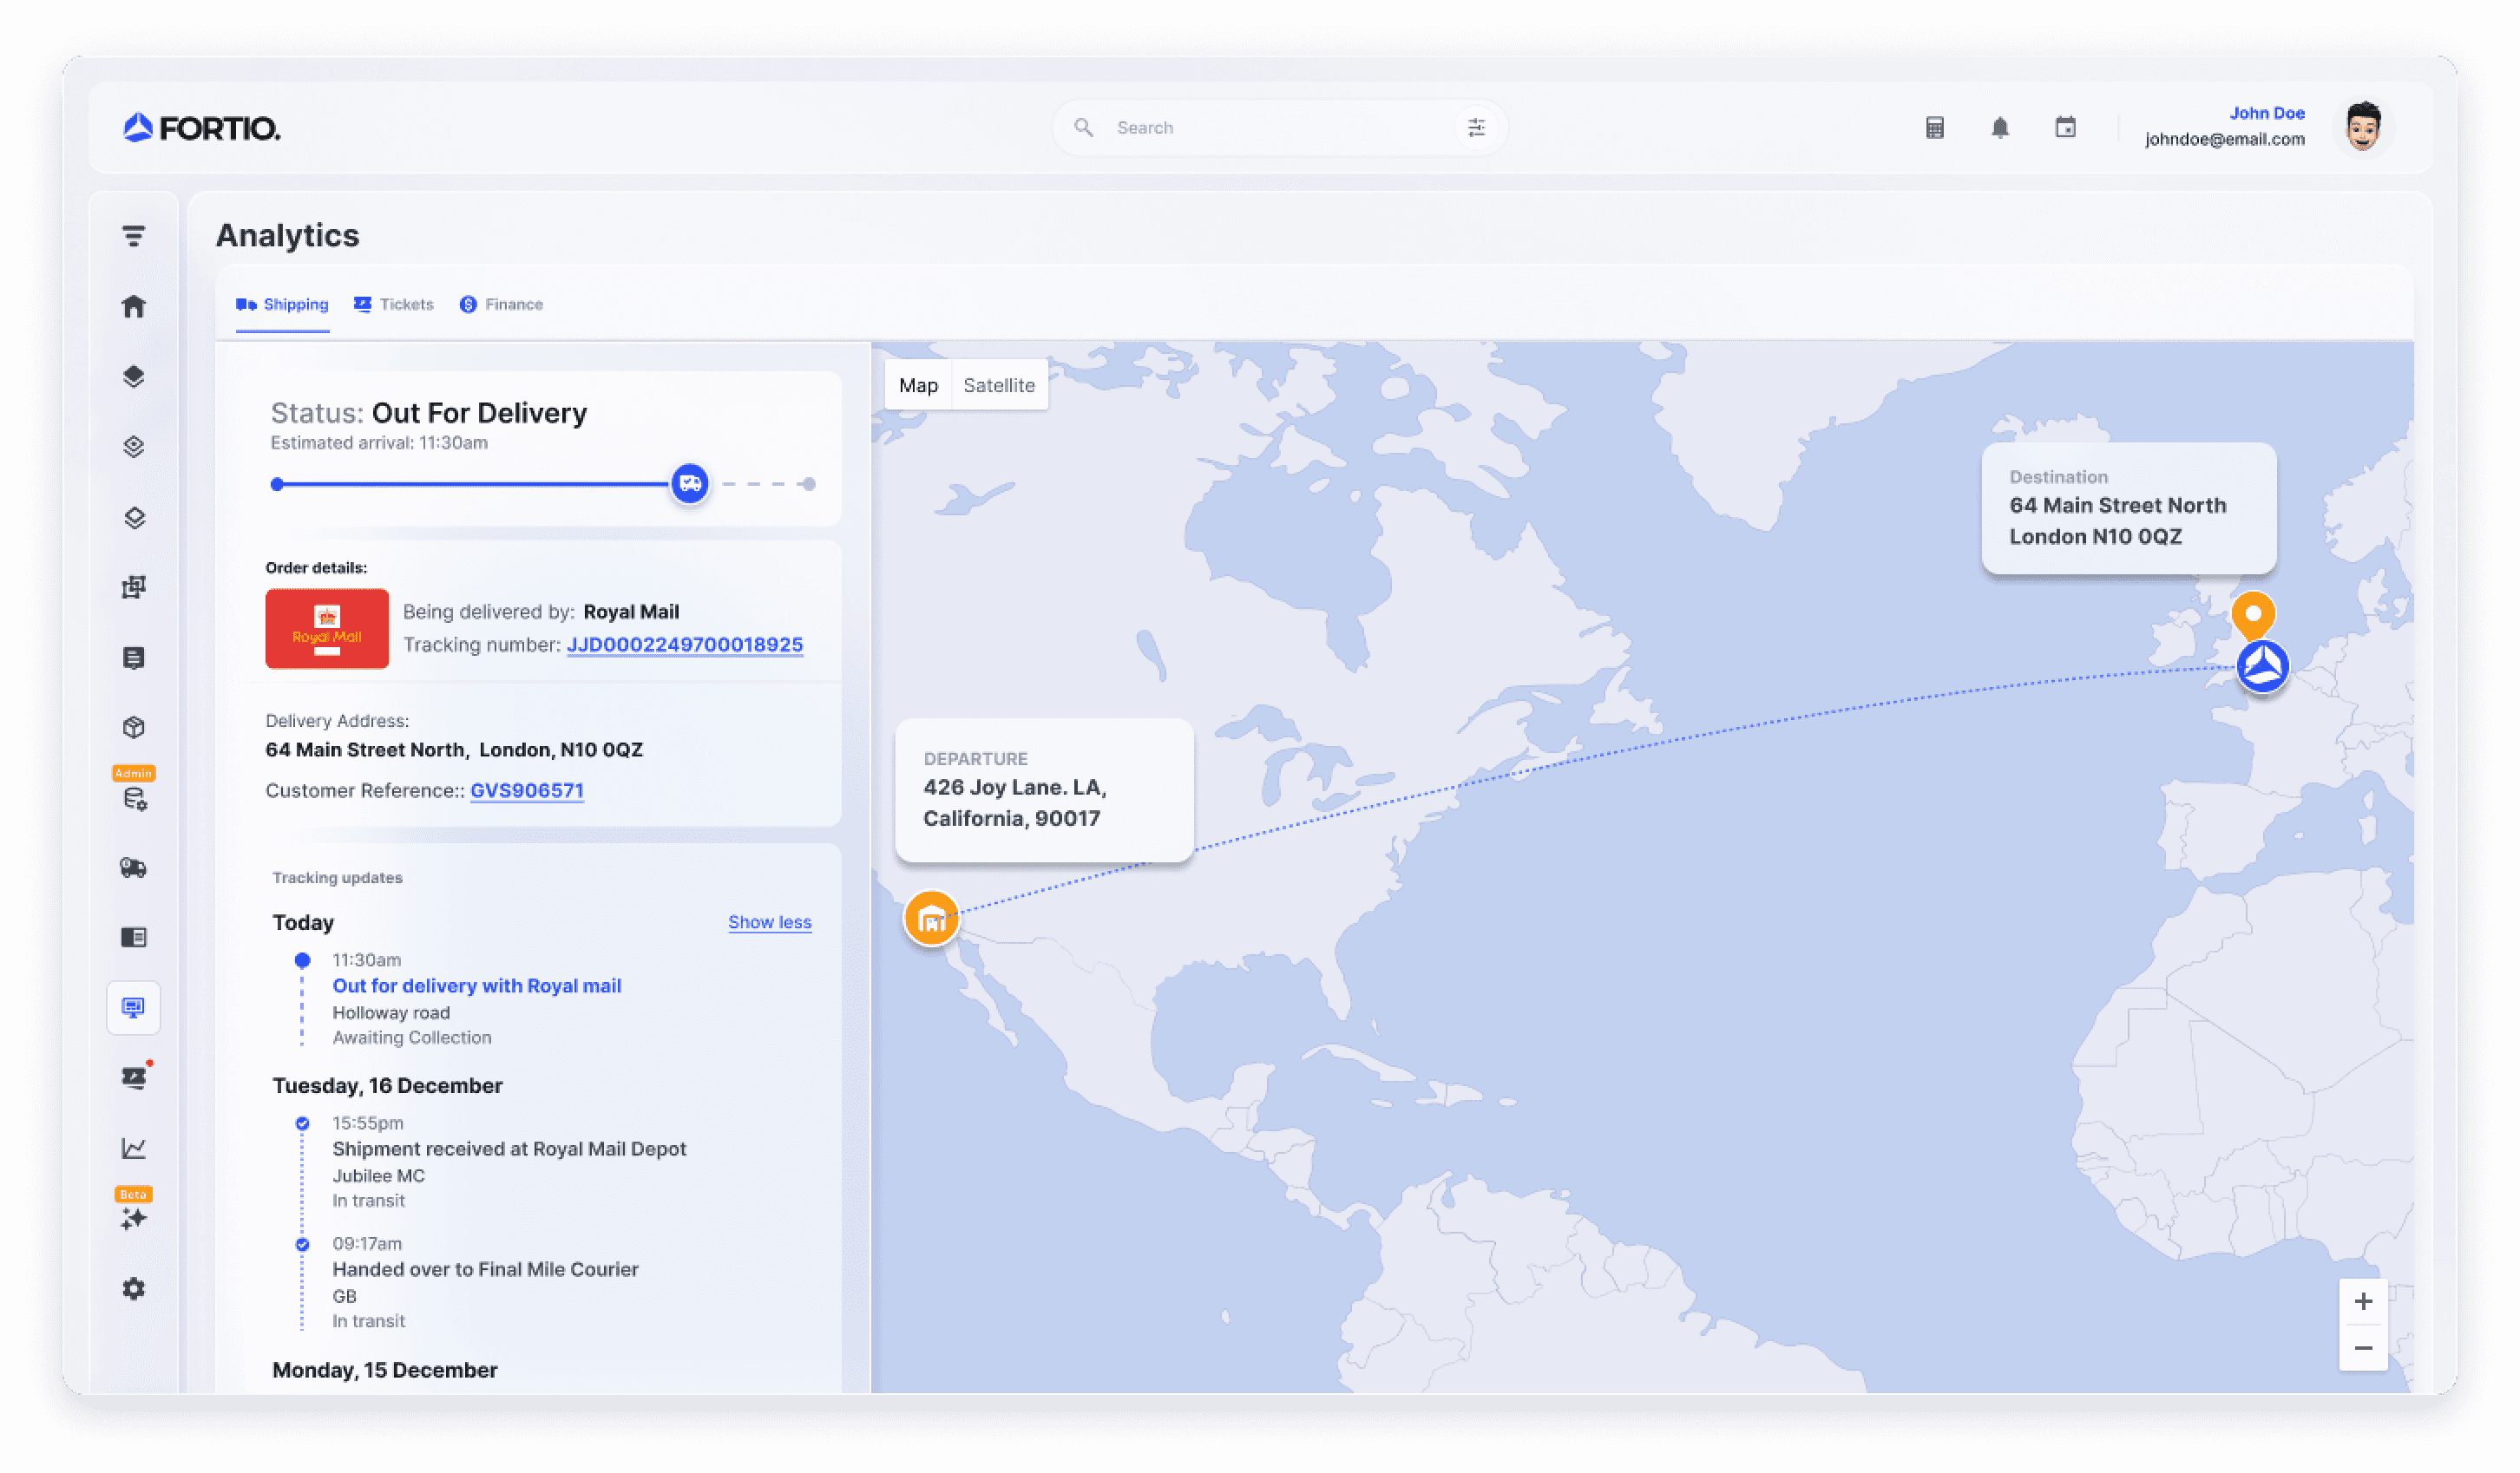
Task: Click the package box sidebar icon
Action: (x=133, y=727)
